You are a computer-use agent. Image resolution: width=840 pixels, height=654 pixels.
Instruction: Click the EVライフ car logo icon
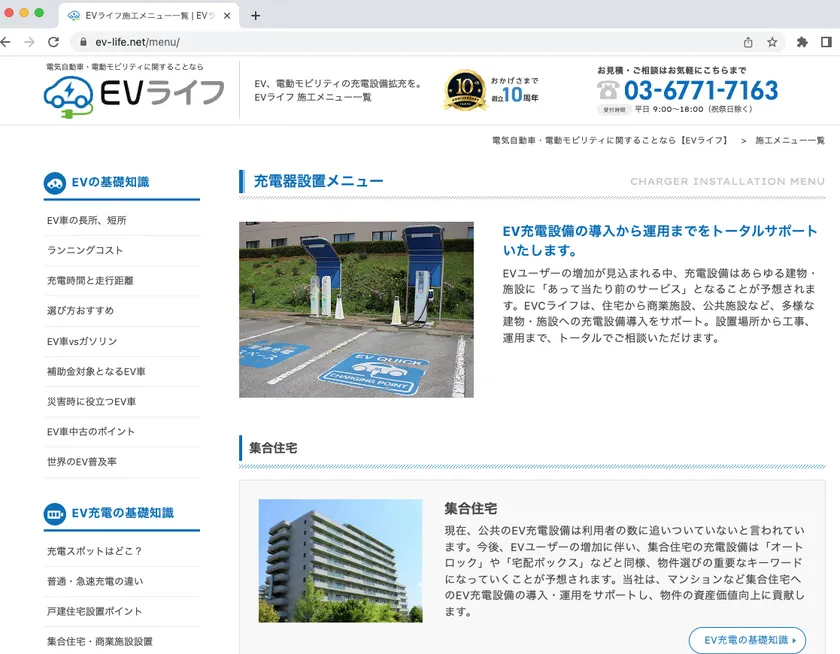coord(68,93)
